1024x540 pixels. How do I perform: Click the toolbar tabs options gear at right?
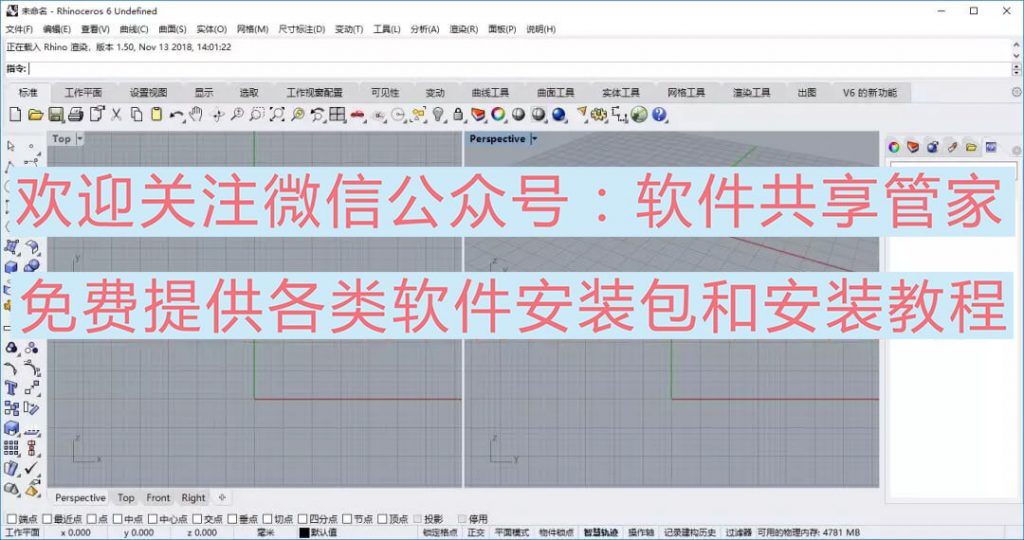pyautogui.click(x=1016, y=93)
